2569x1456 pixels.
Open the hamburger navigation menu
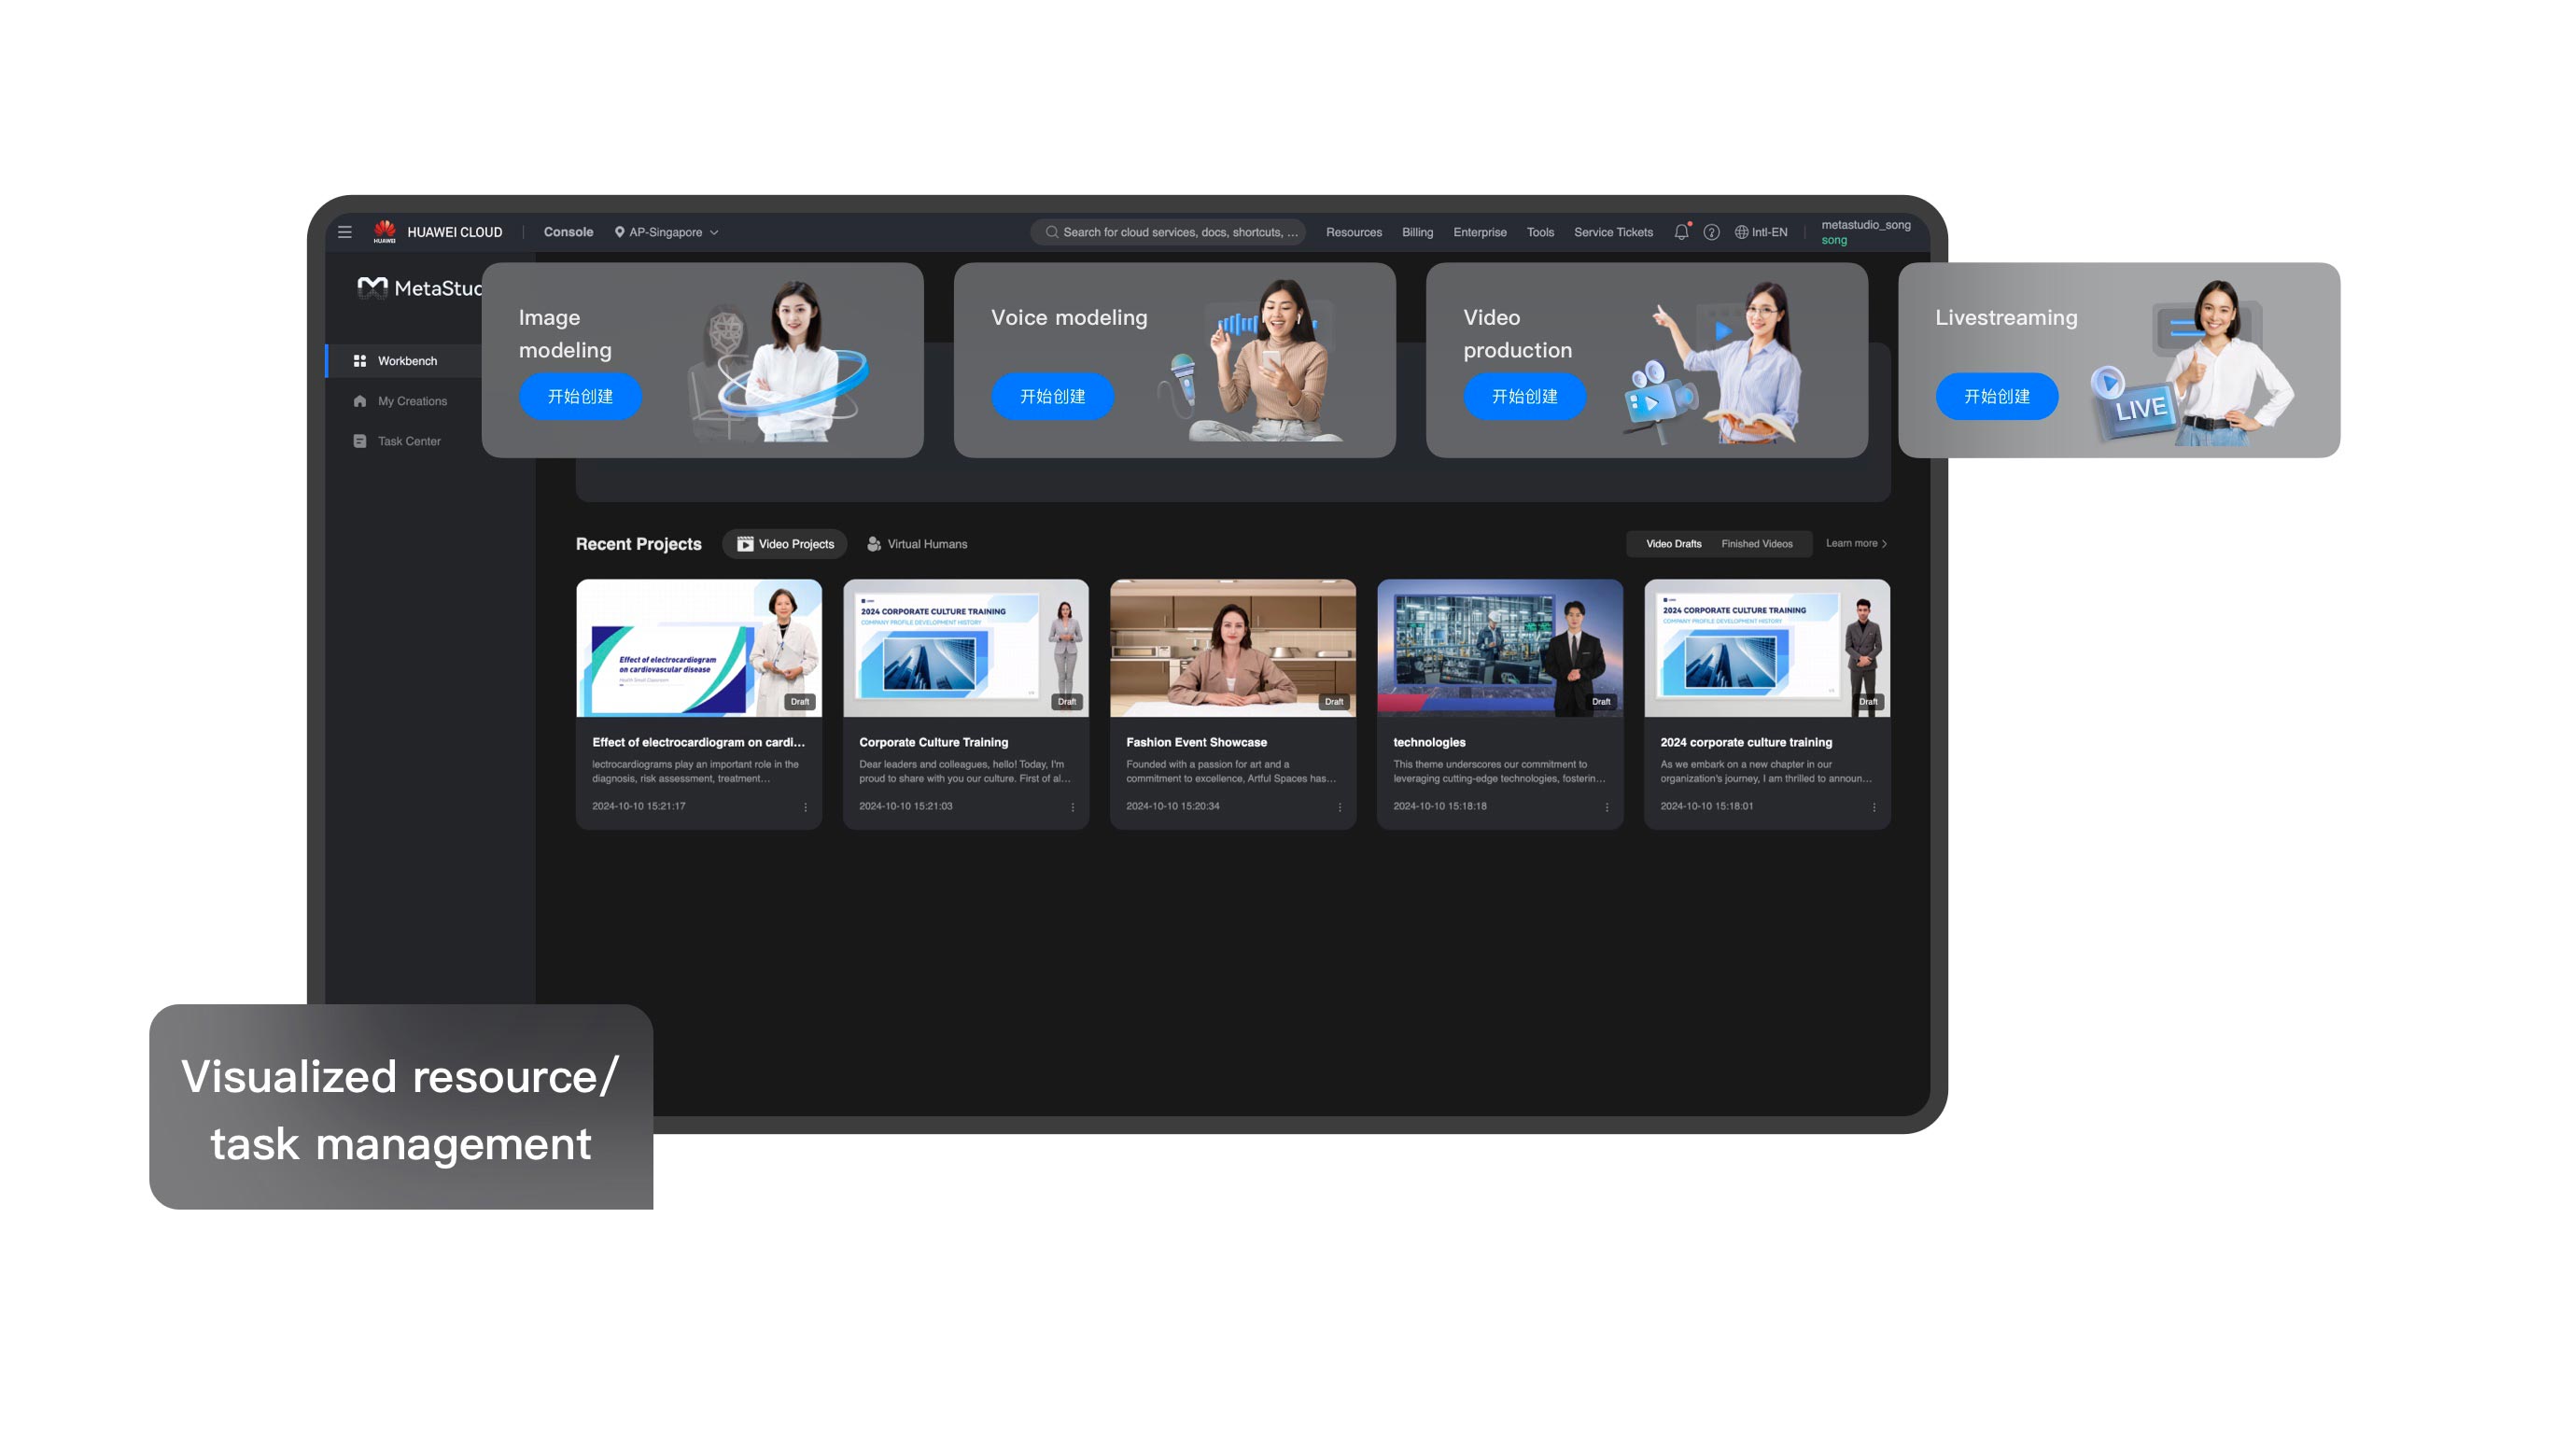tap(345, 231)
